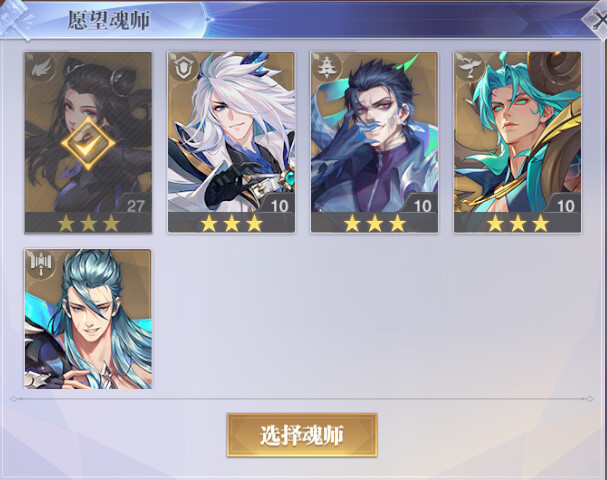Click the class icon on horned teal-haired card
This screenshot has width=607, height=480.
tap(470, 69)
